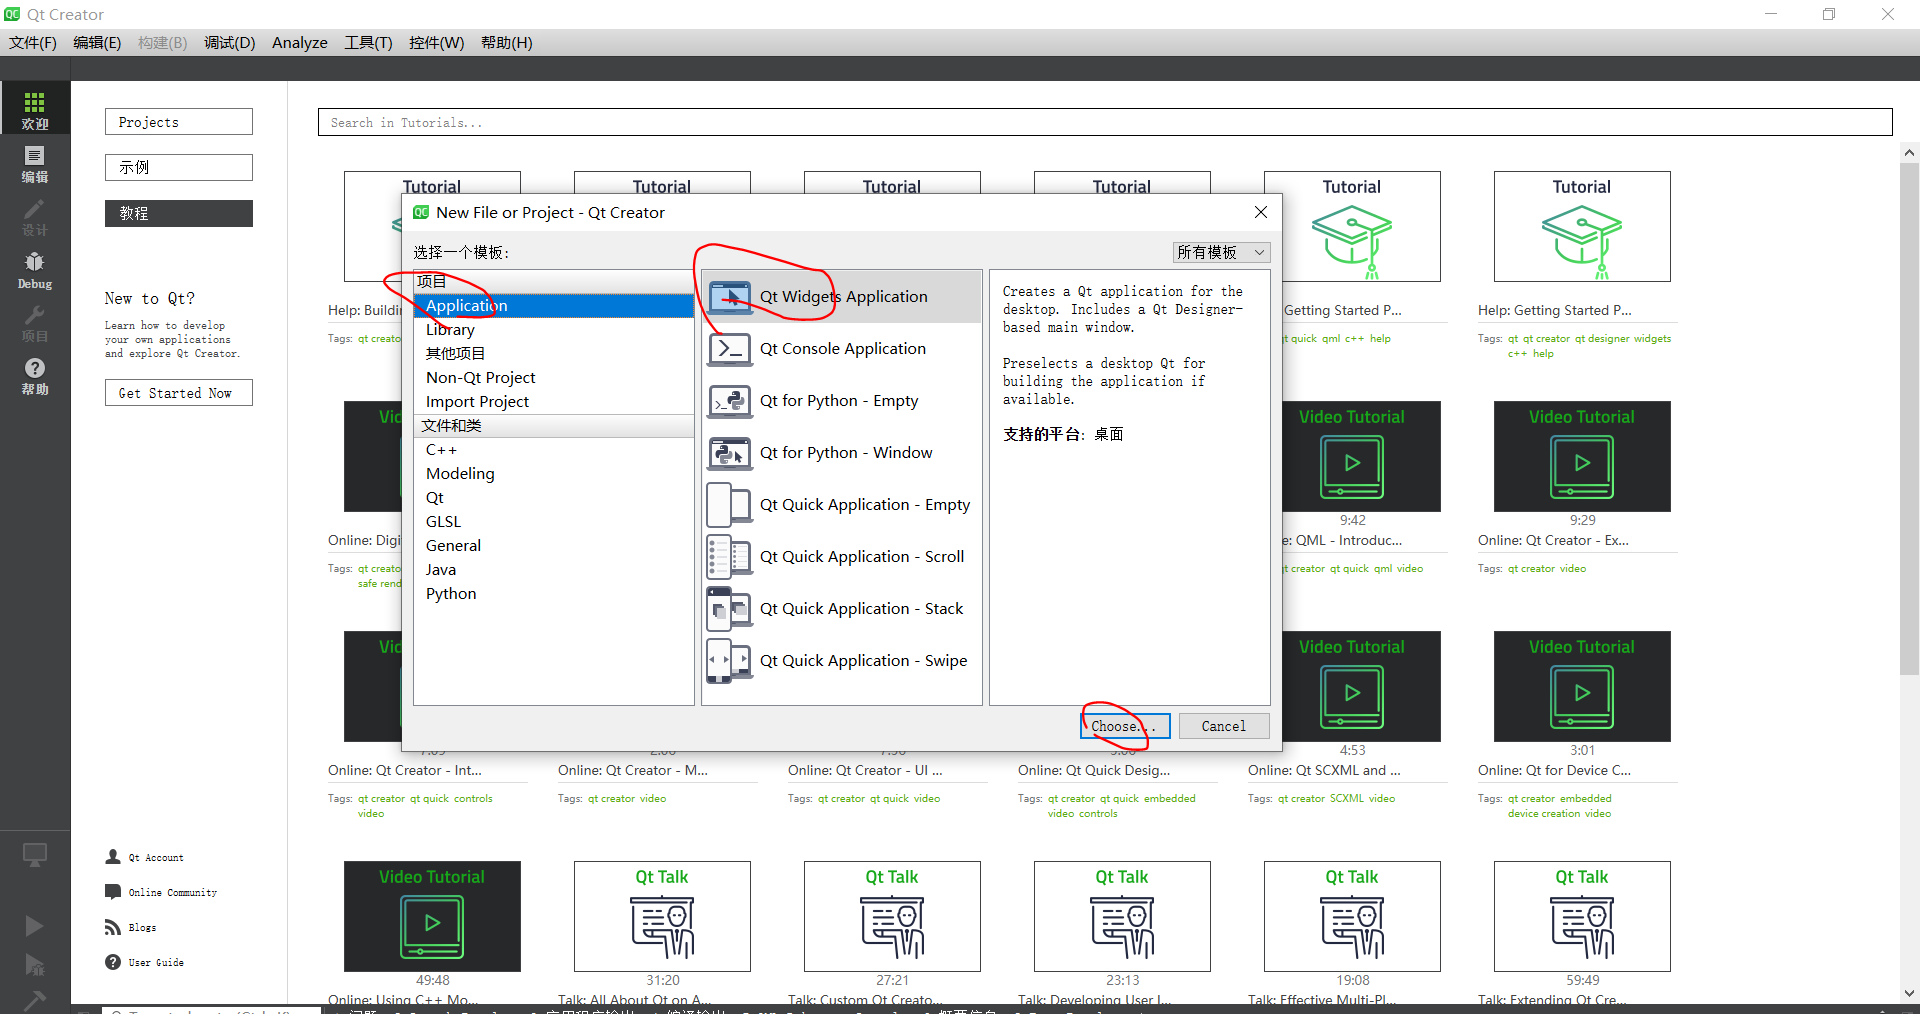Click the 示例 examples button
This screenshot has height=1014, width=1920.
point(179,167)
